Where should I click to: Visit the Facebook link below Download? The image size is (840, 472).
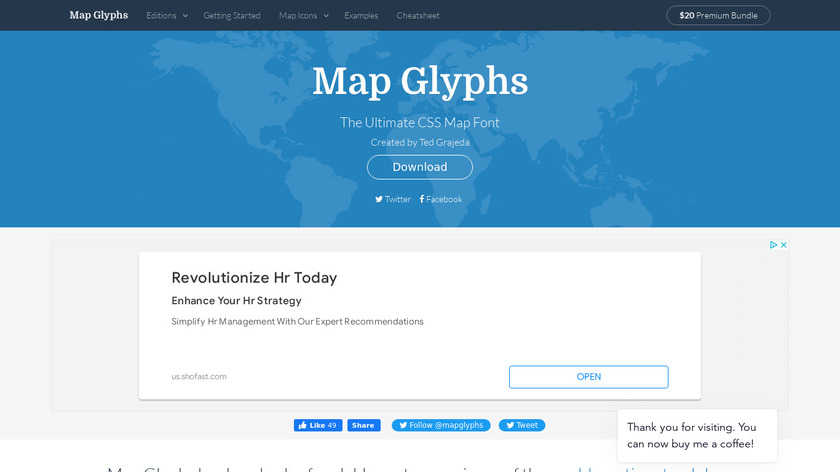[440, 199]
